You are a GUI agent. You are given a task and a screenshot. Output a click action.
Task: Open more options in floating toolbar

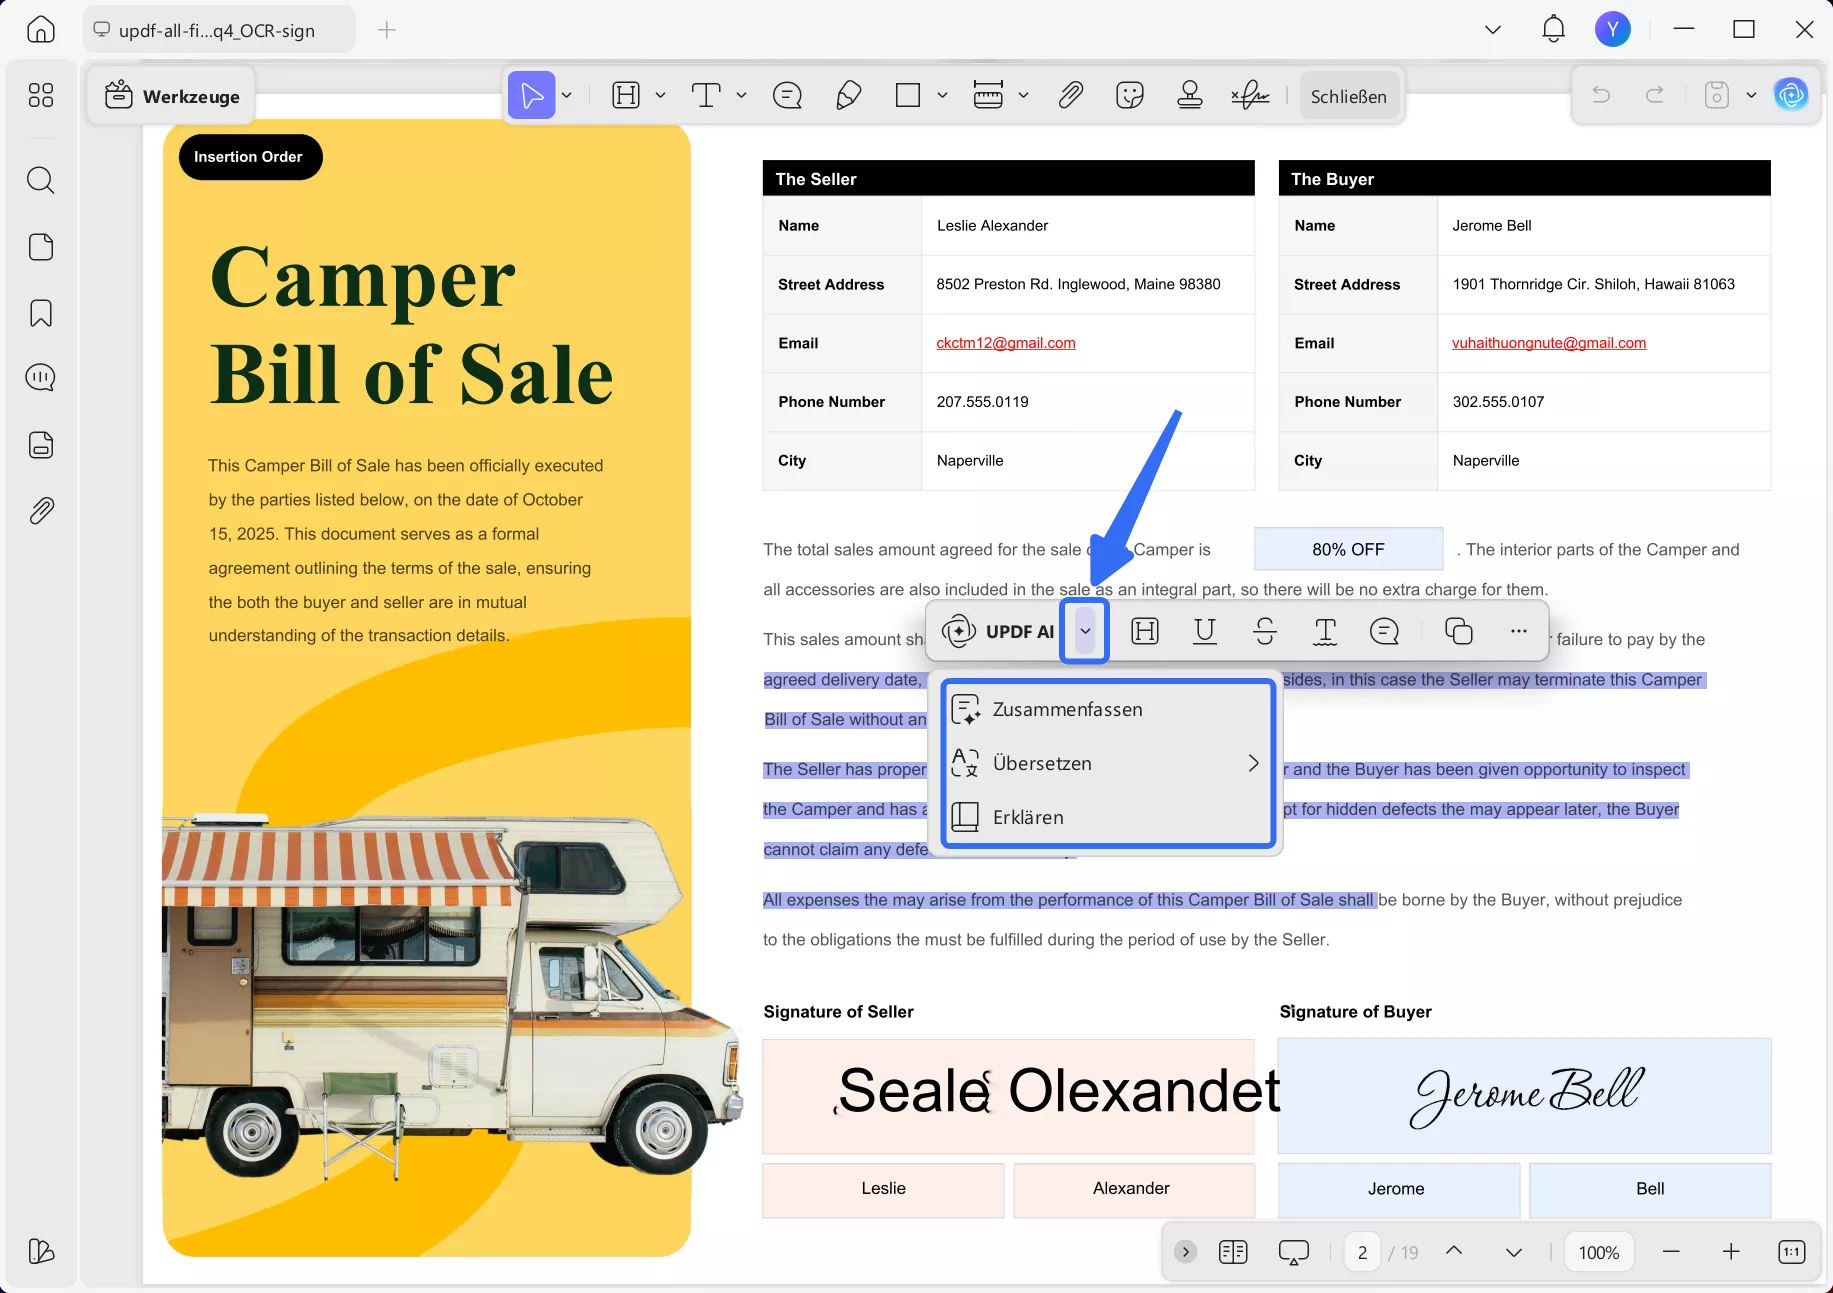(1519, 631)
